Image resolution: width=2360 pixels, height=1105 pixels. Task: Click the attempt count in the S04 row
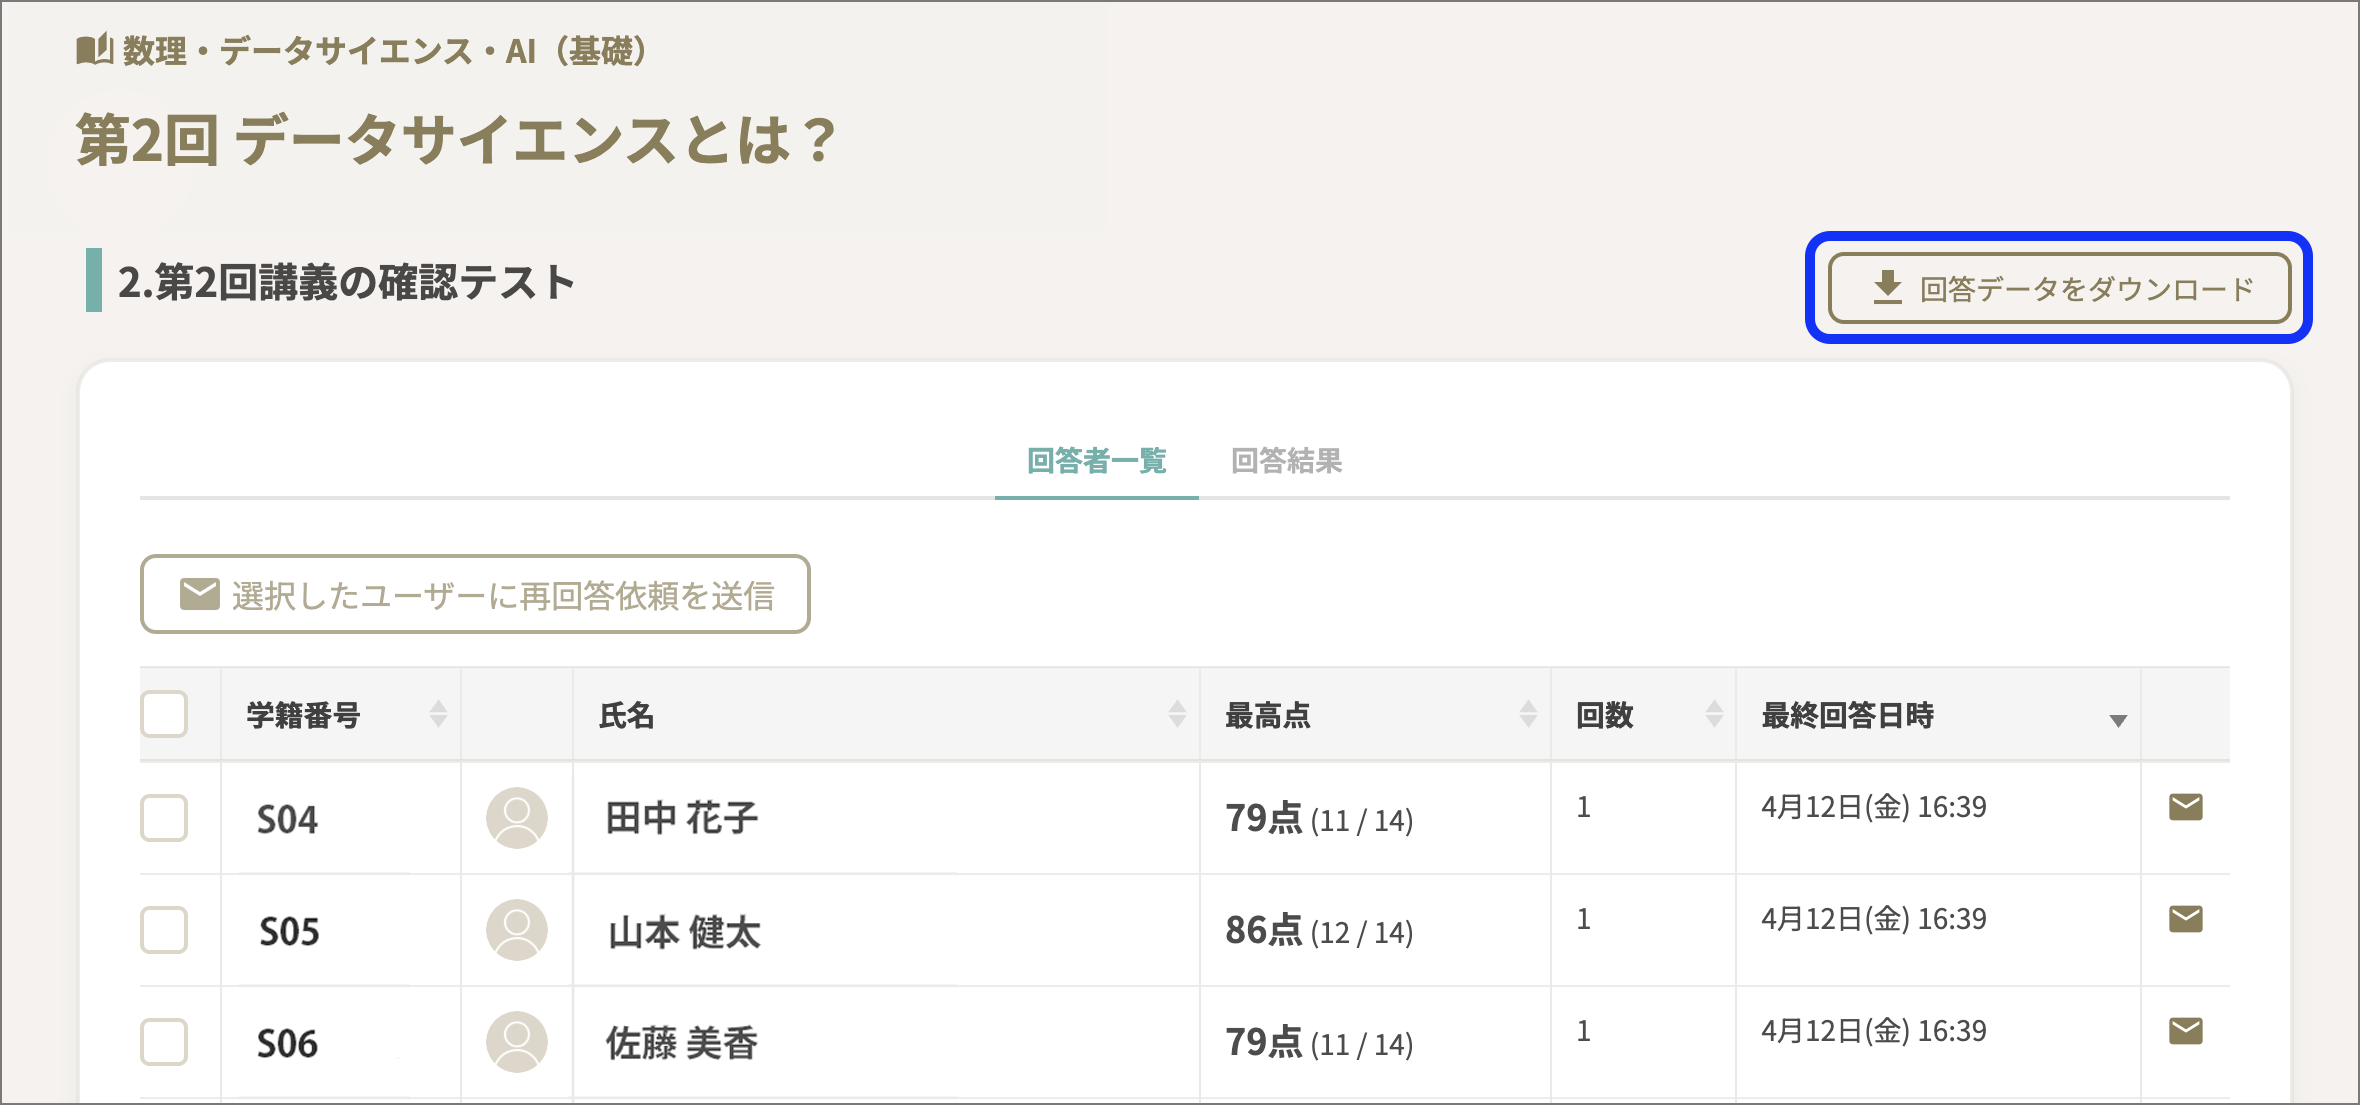[1583, 806]
